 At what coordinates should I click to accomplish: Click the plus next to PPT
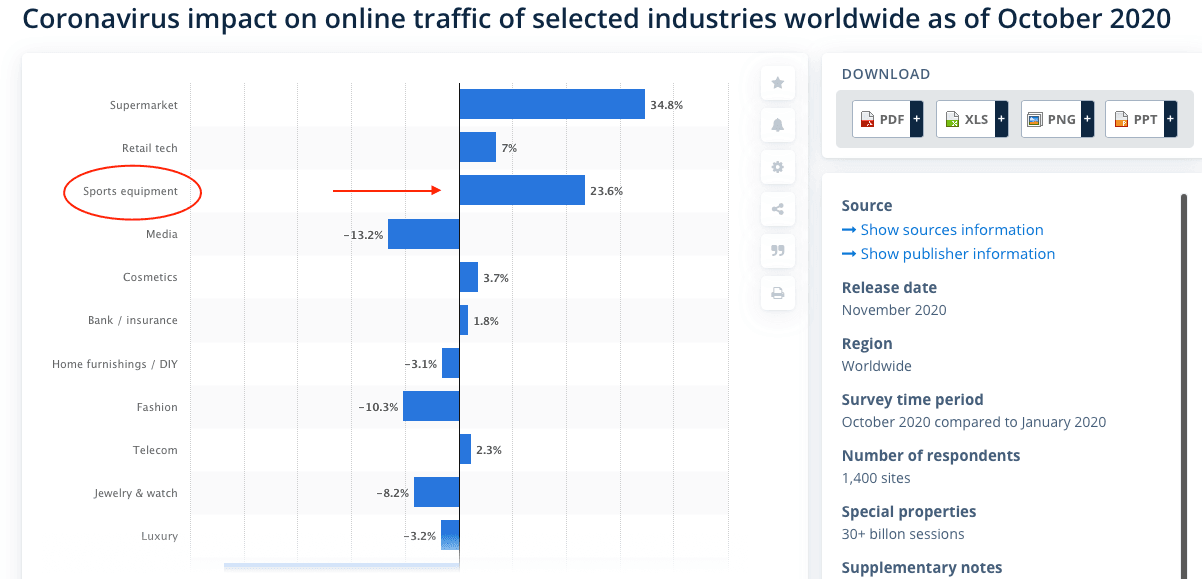1170,119
